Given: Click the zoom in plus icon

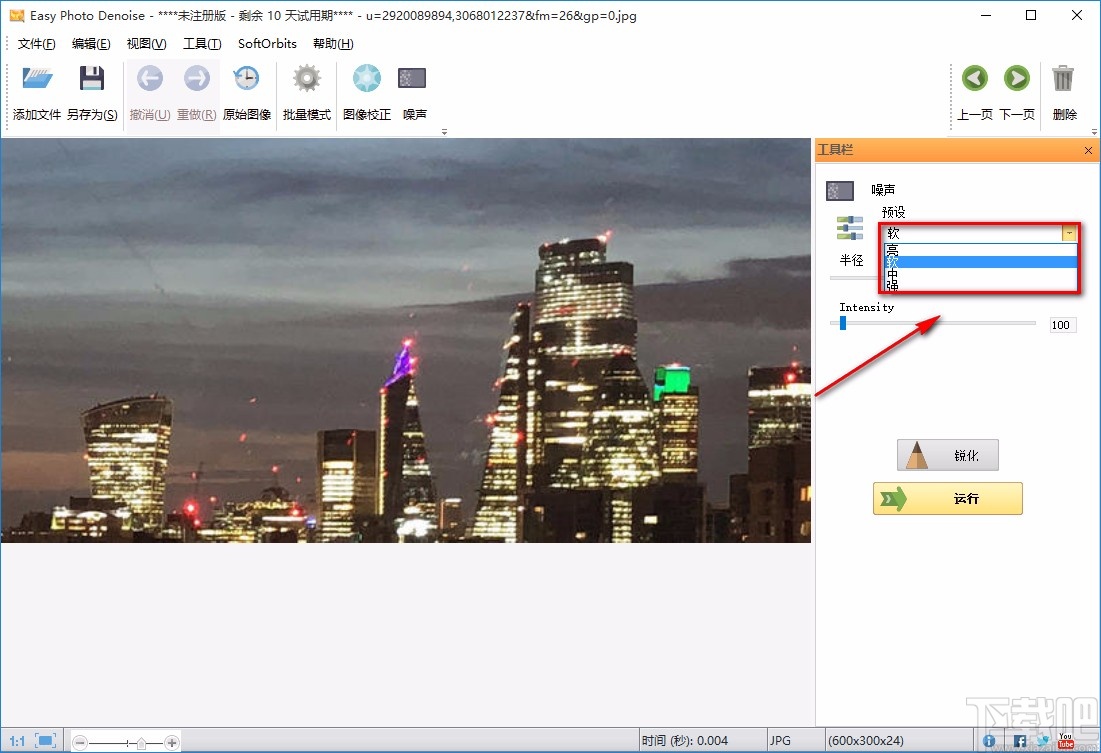Looking at the screenshot, I should pyautogui.click(x=171, y=742).
